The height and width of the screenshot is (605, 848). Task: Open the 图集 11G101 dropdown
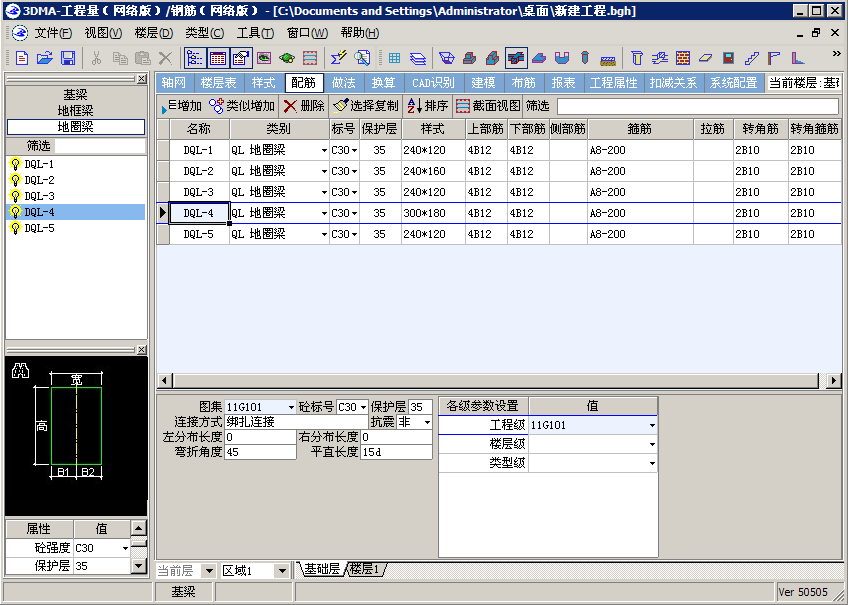click(291, 407)
